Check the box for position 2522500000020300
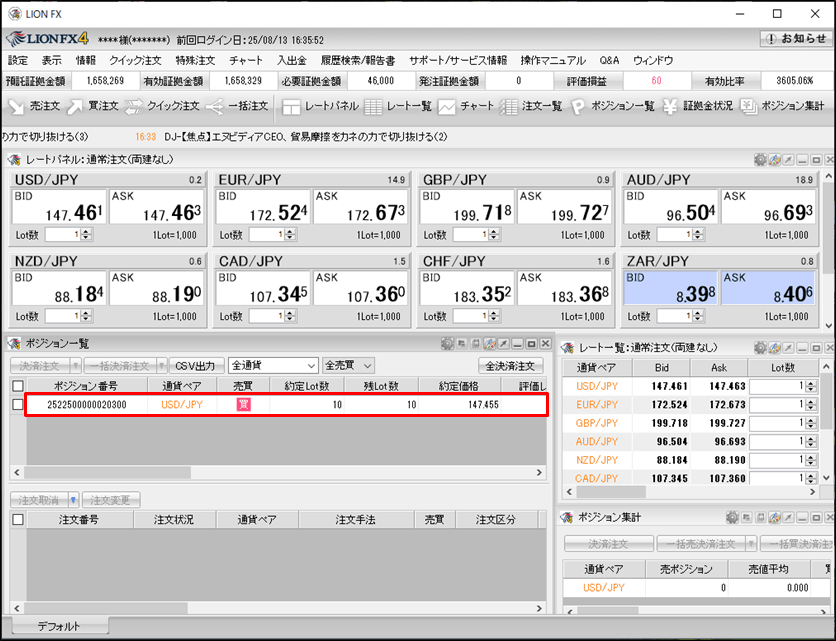836x641 pixels. (17, 405)
